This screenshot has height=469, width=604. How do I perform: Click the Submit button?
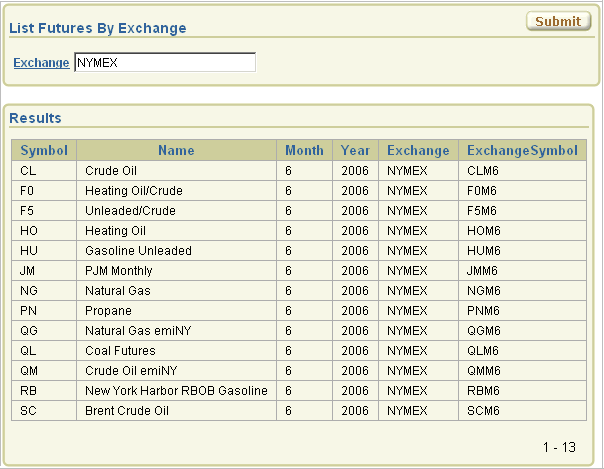point(558,21)
